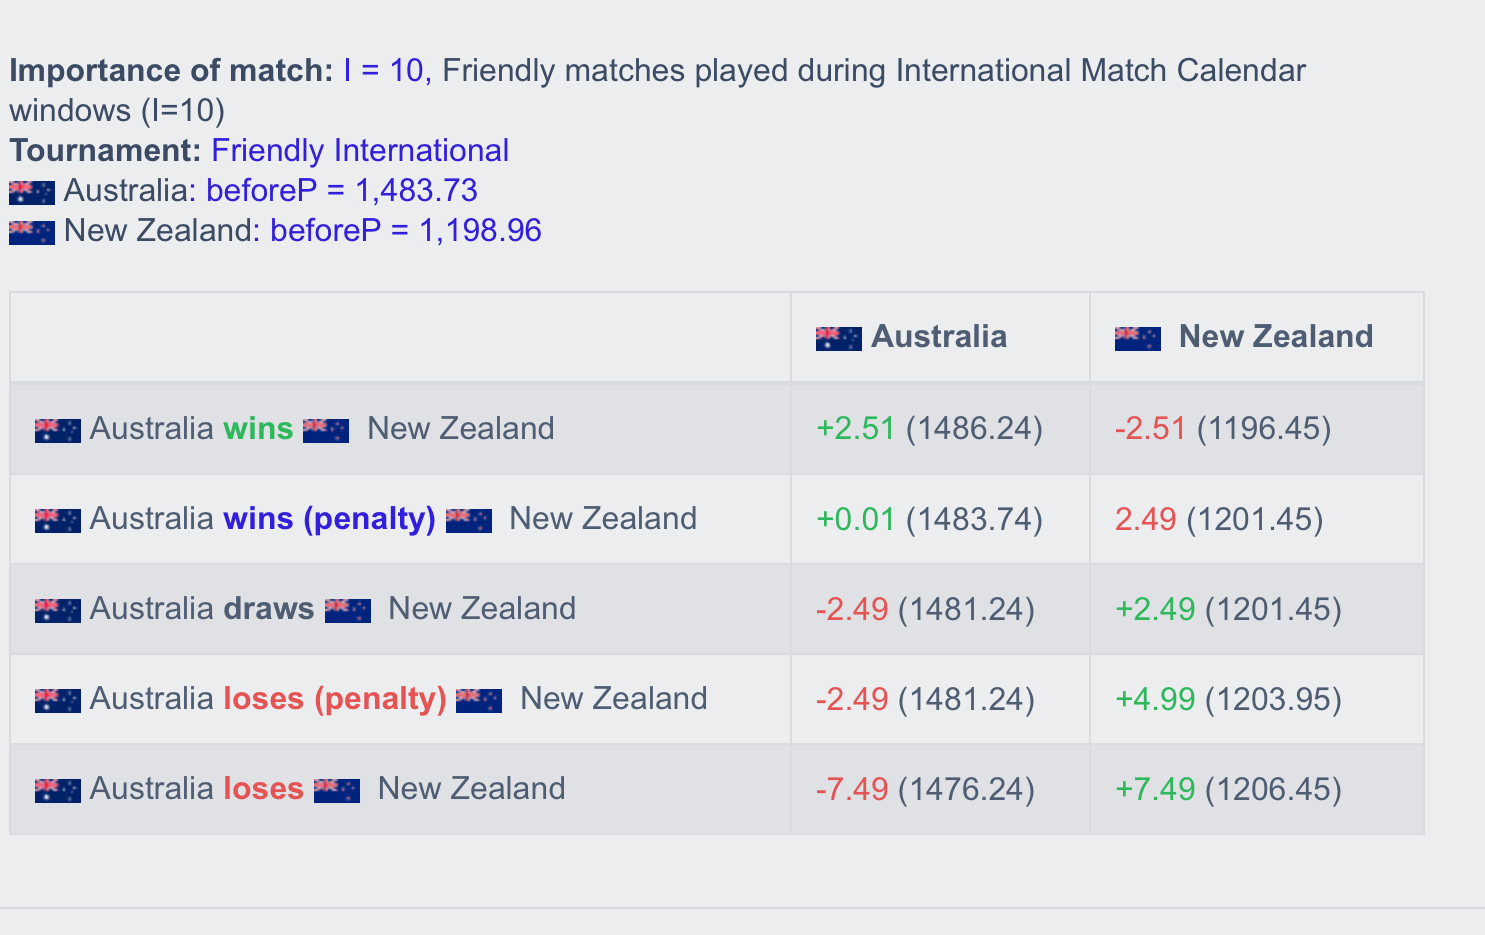Click the -7.49 (1476.24) Australia cell

tap(940, 789)
